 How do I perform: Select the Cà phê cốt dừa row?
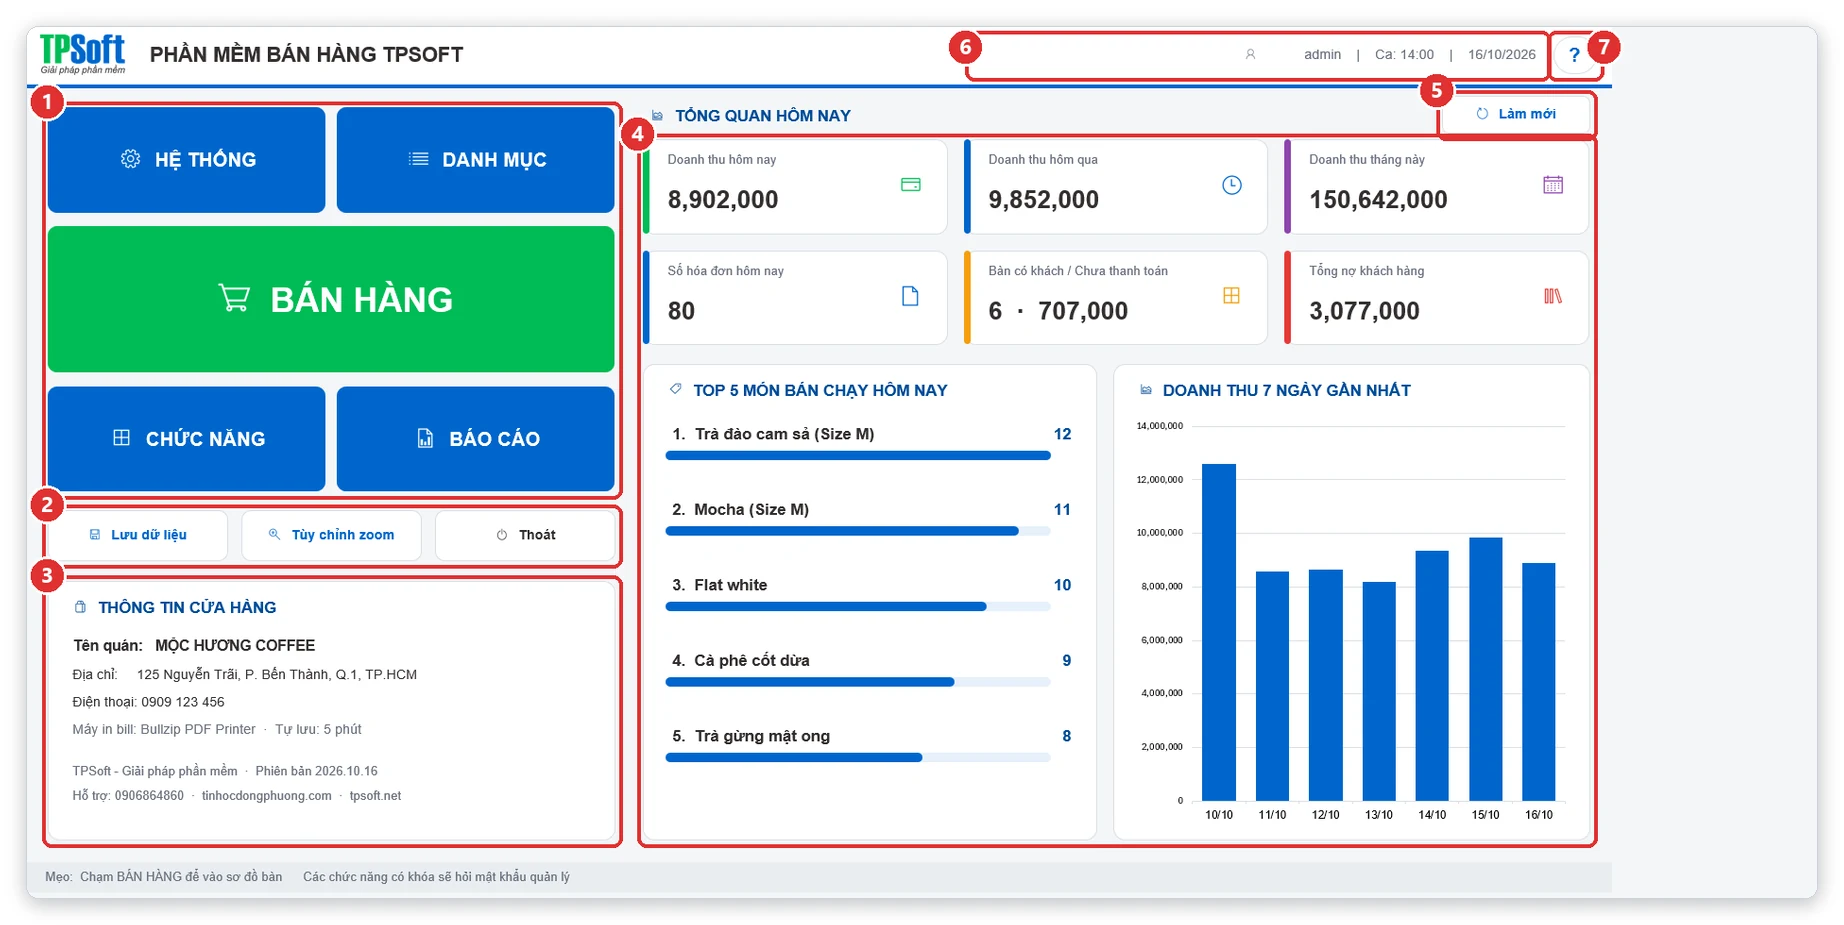coord(868,670)
